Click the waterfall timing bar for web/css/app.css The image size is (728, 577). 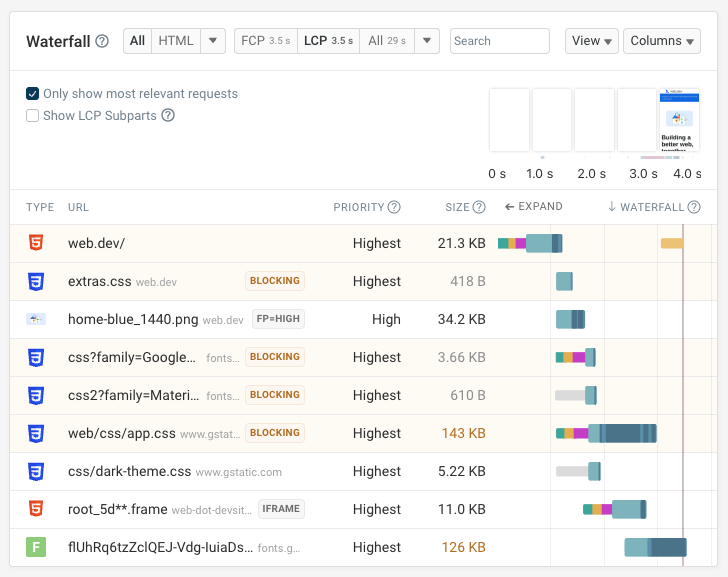(x=606, y=433)
